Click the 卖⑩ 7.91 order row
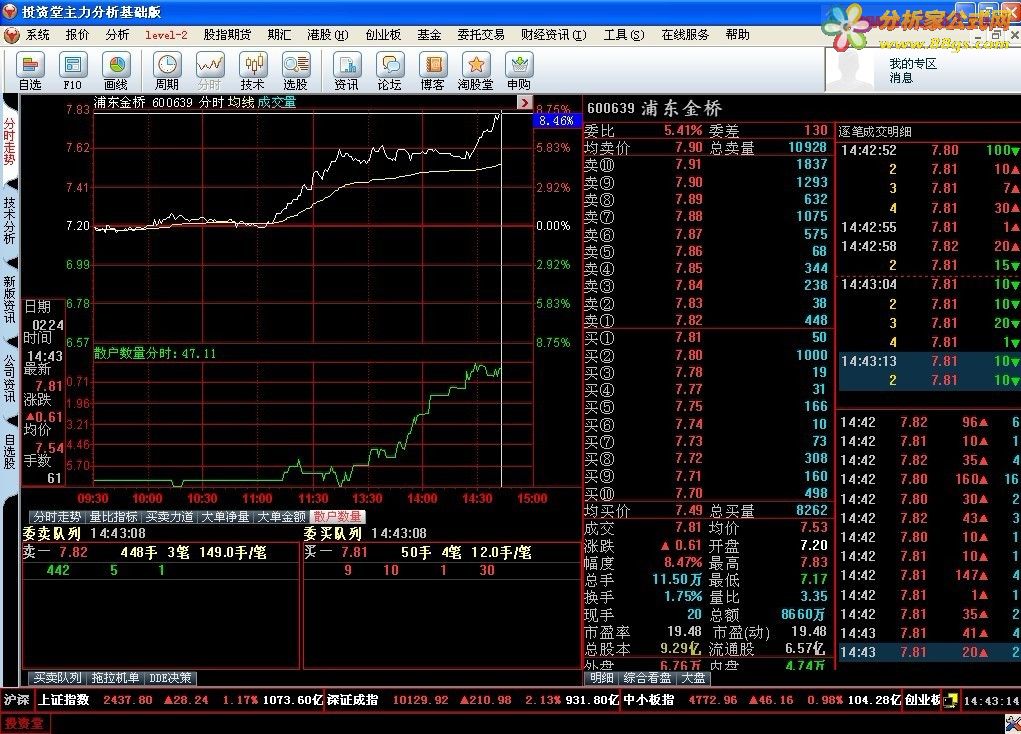The height and width of the screenshot is (734, 1021). click(x=706, y=165)
